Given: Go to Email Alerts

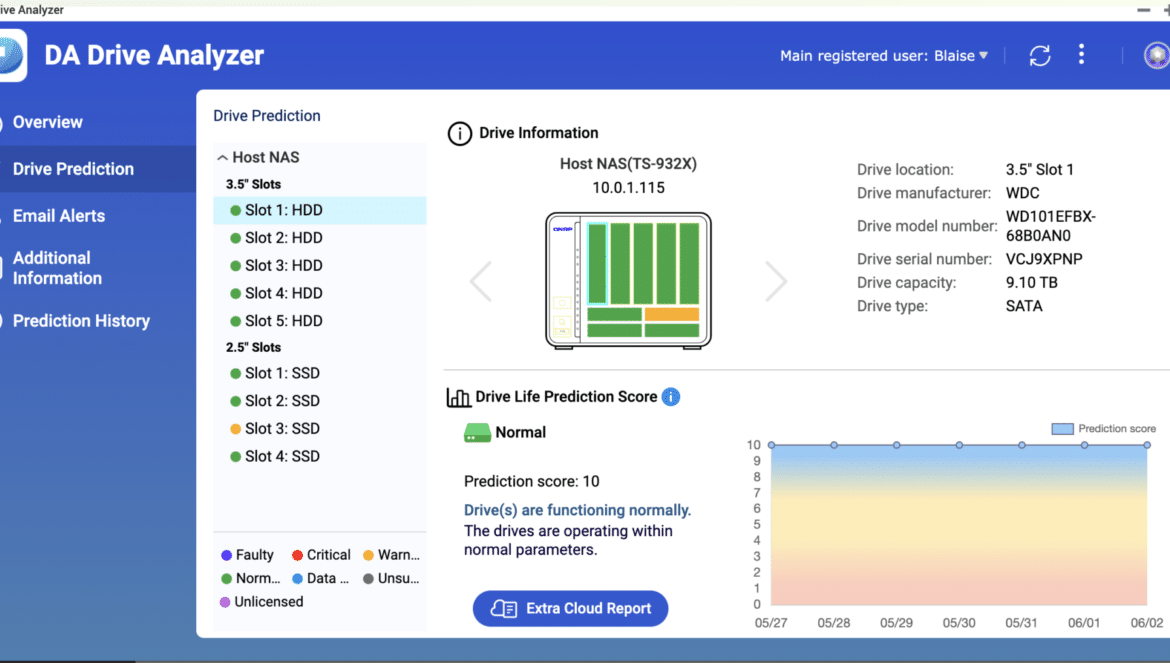Looking at the screenshot, I should (x=59, y=216).
